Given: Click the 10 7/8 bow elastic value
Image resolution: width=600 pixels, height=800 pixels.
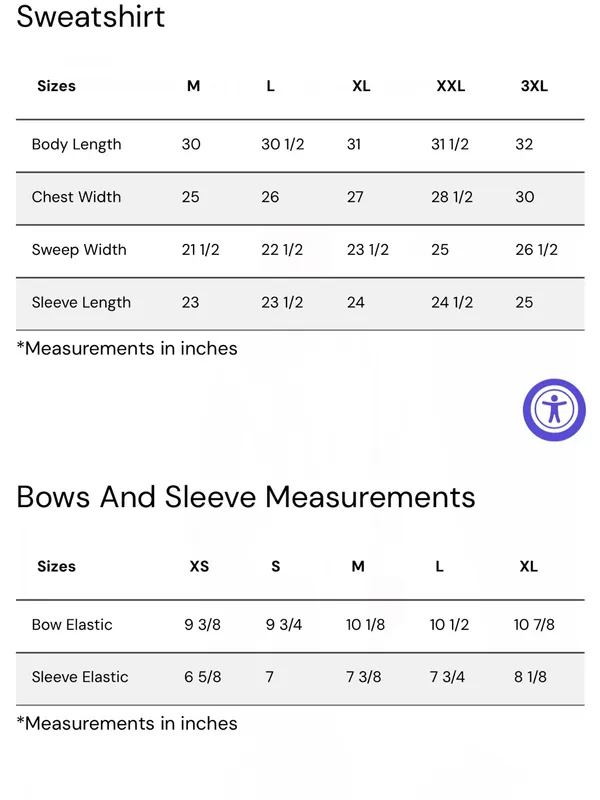Looking at the screenshot, I should (x=534, y=625).
